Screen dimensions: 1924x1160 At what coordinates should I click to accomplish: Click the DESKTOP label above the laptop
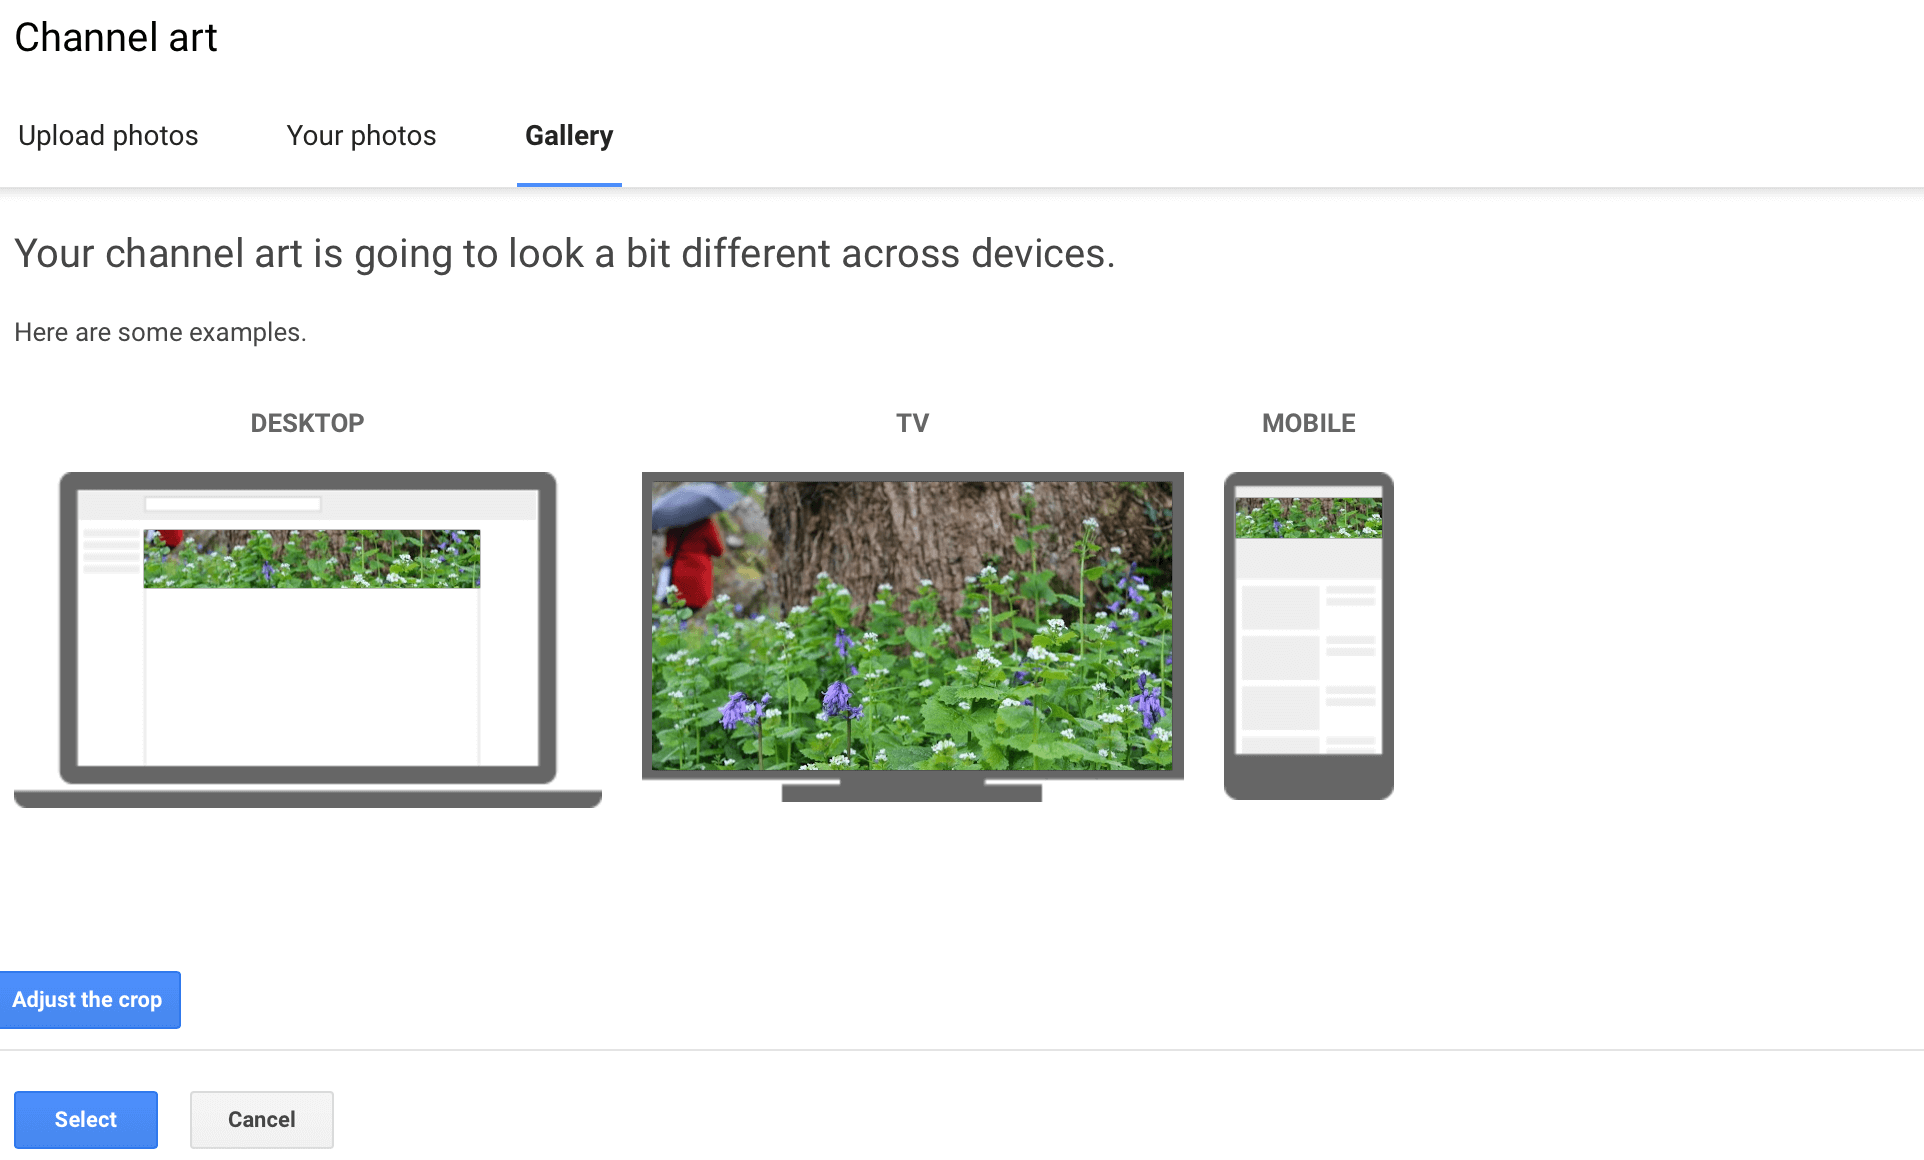coord(307,423)
